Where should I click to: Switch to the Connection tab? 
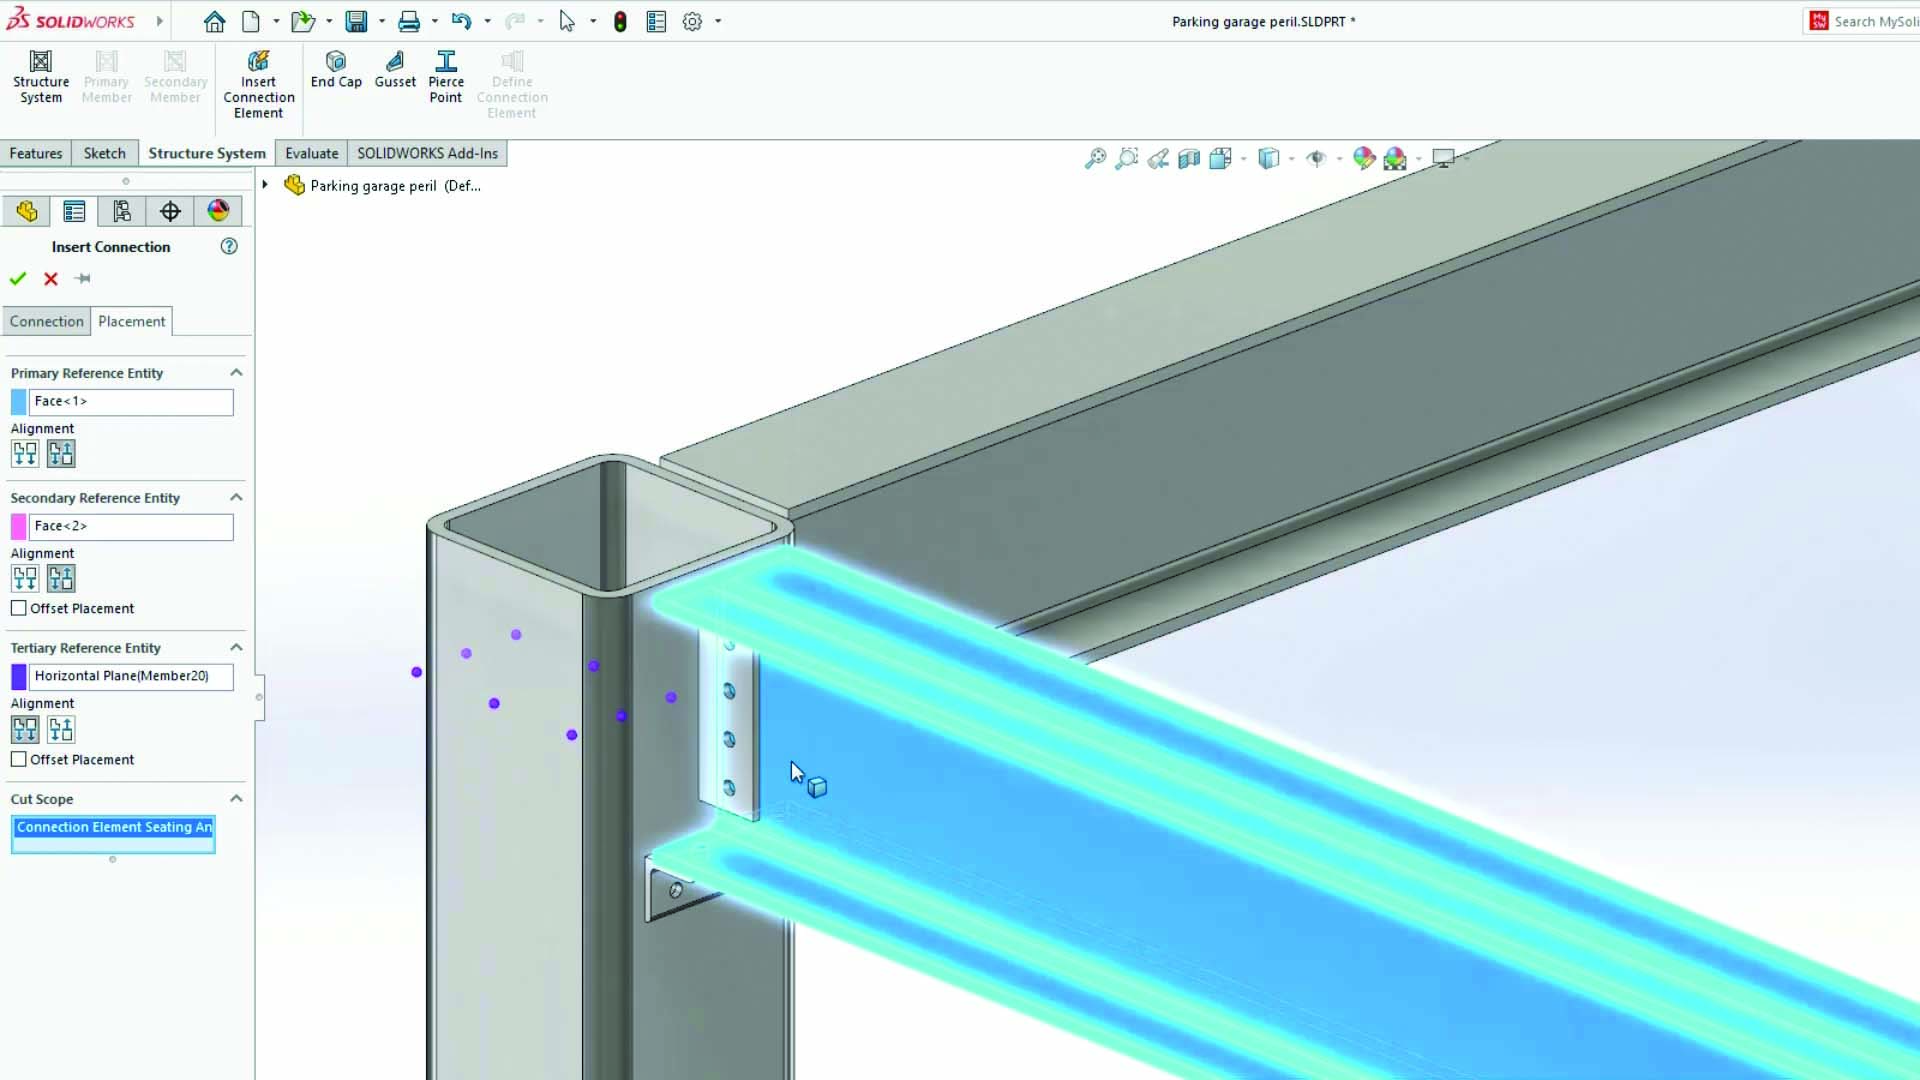(x=47, y=321)
